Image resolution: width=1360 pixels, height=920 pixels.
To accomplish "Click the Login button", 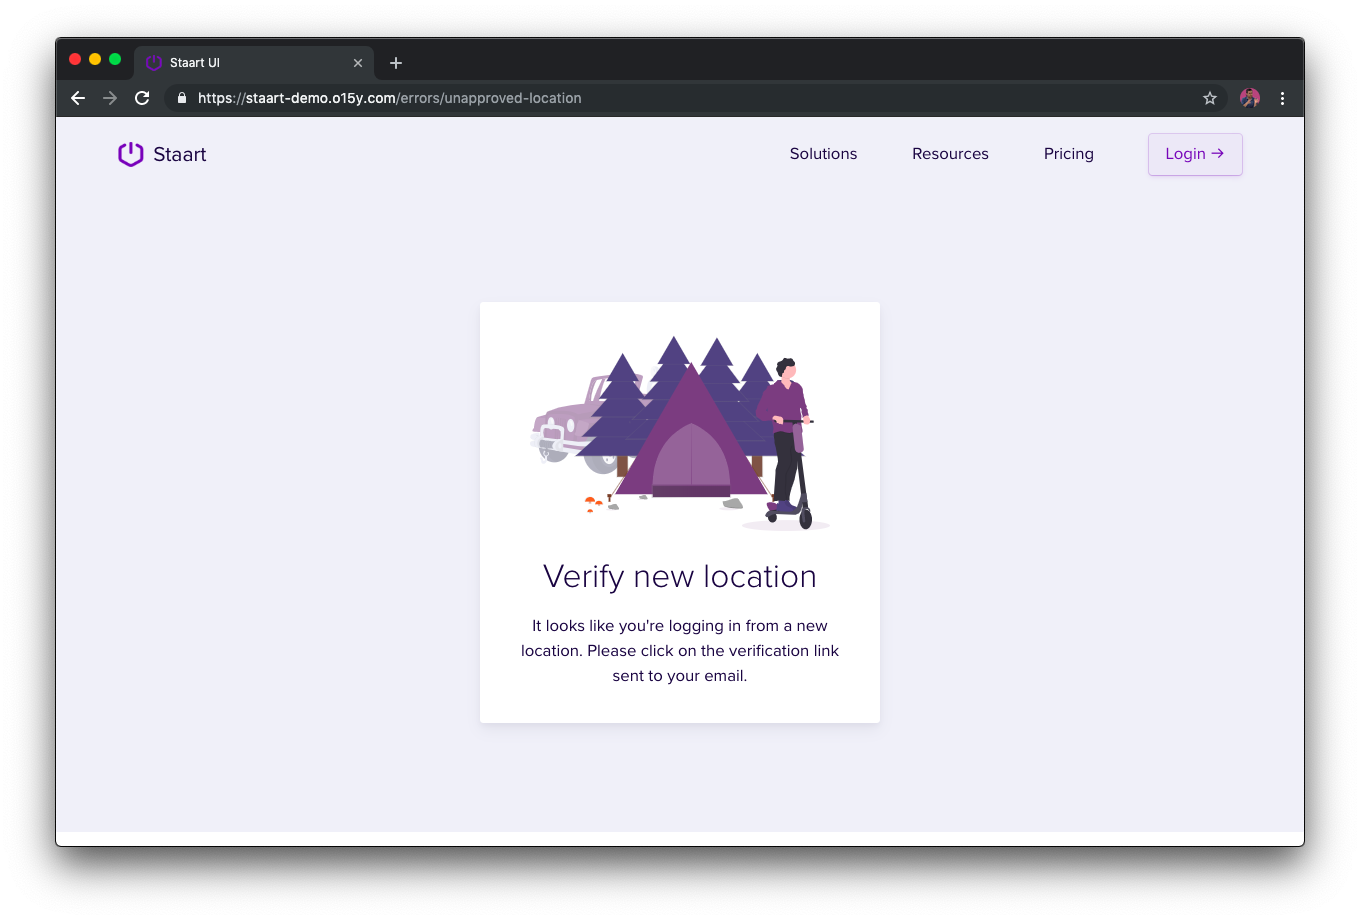I will click(x=1195, y=154).
